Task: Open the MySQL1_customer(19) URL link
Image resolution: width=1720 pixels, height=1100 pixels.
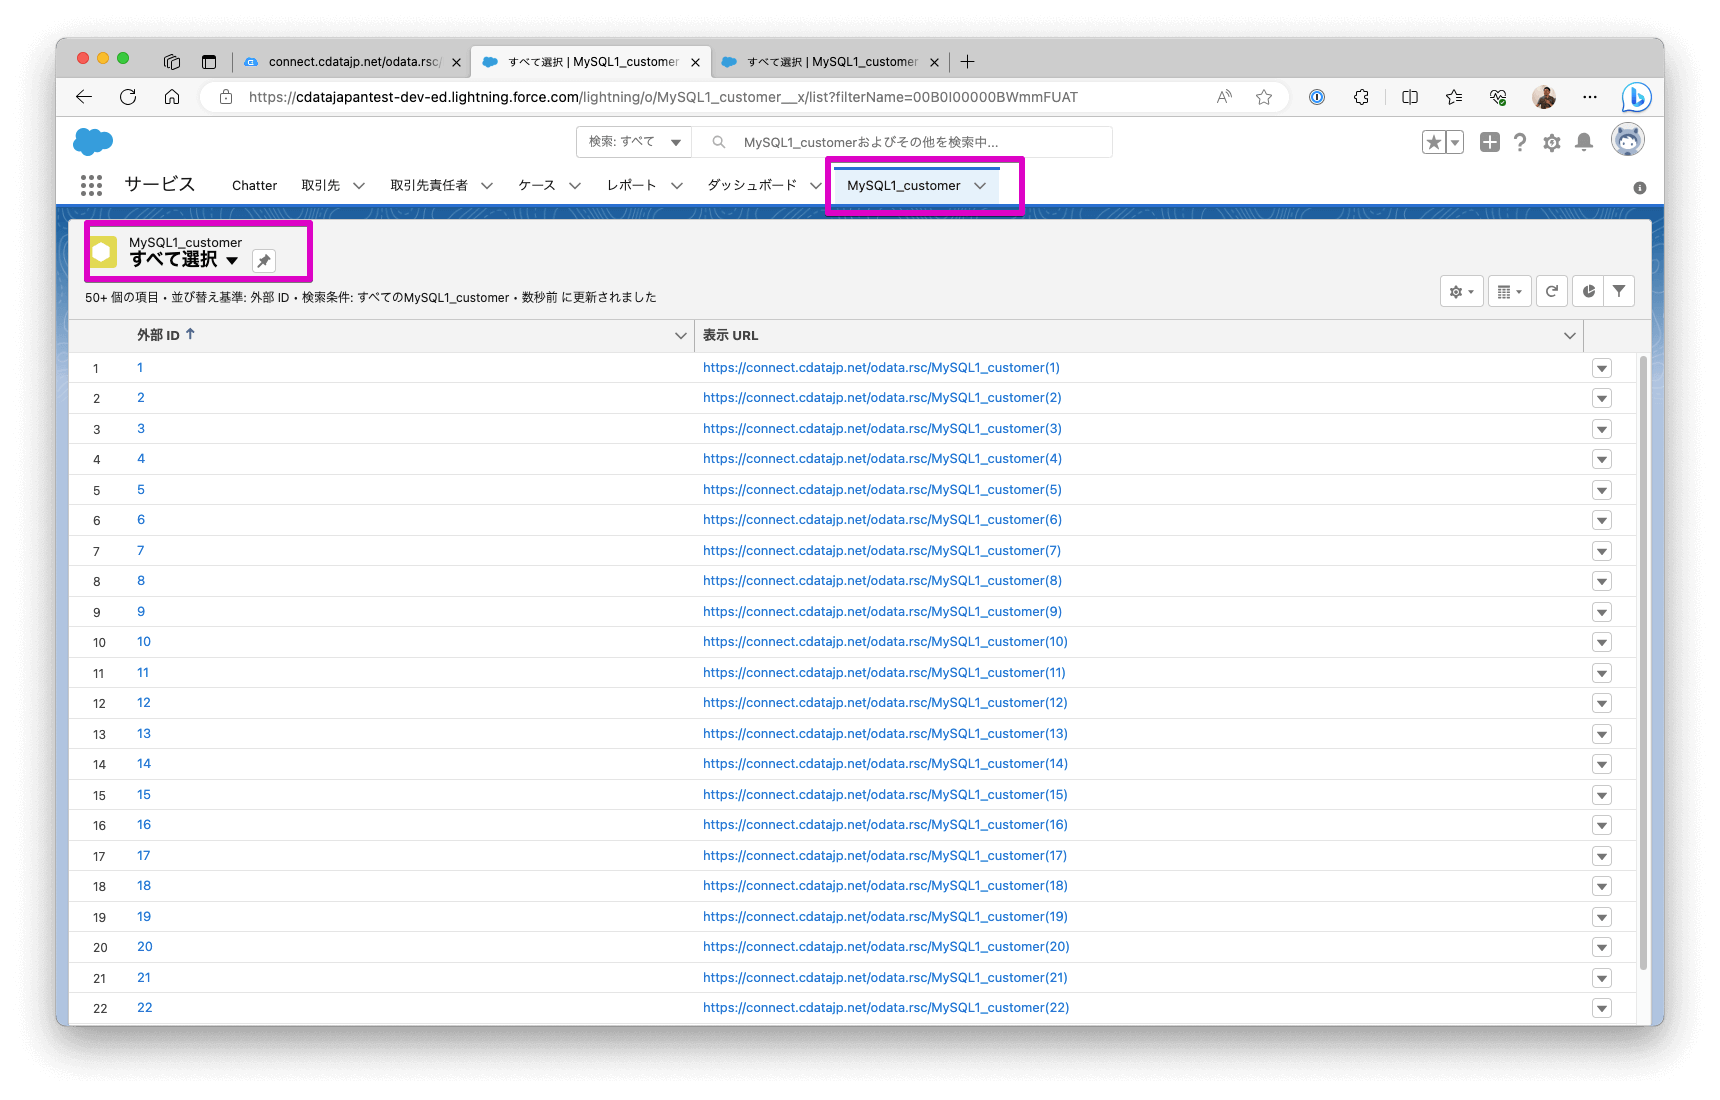Action: click(x=885, y=917)
